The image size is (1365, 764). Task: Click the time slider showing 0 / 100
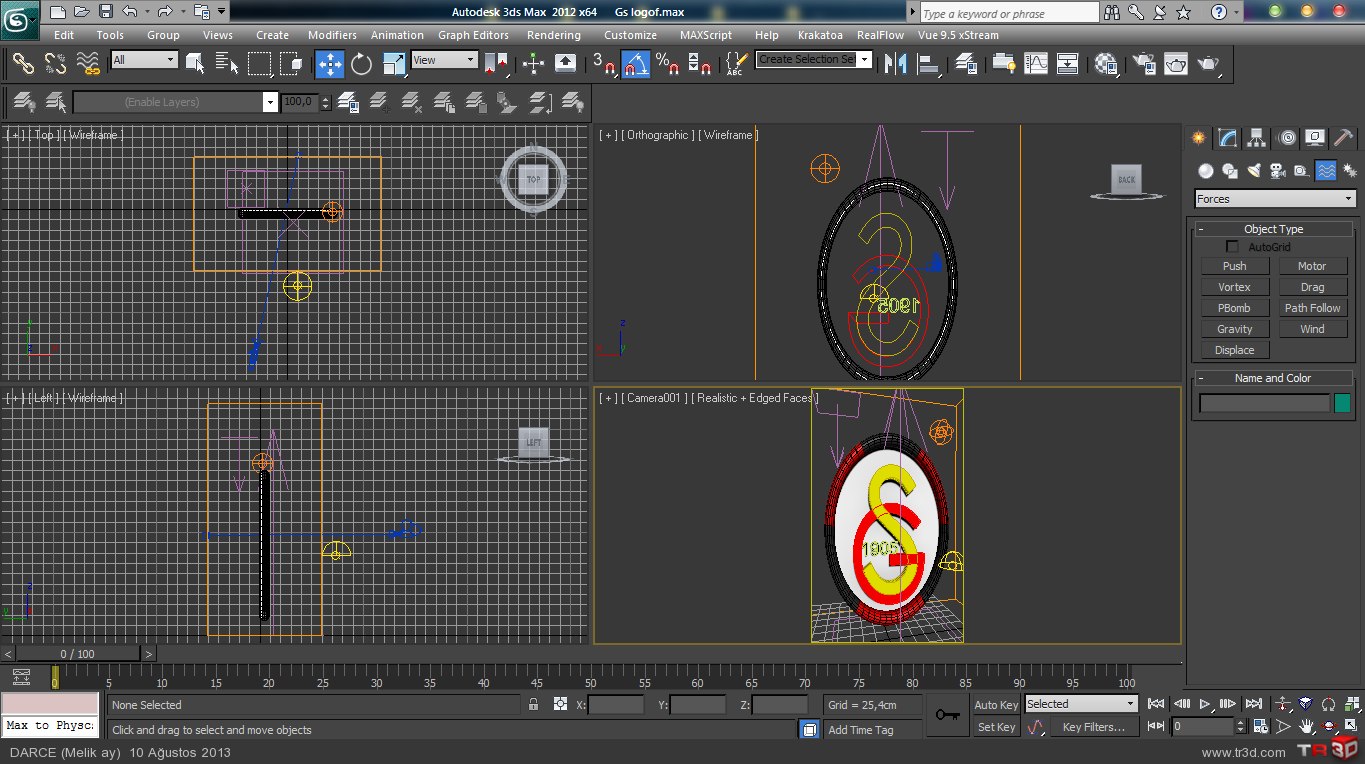tap(77, 654)
